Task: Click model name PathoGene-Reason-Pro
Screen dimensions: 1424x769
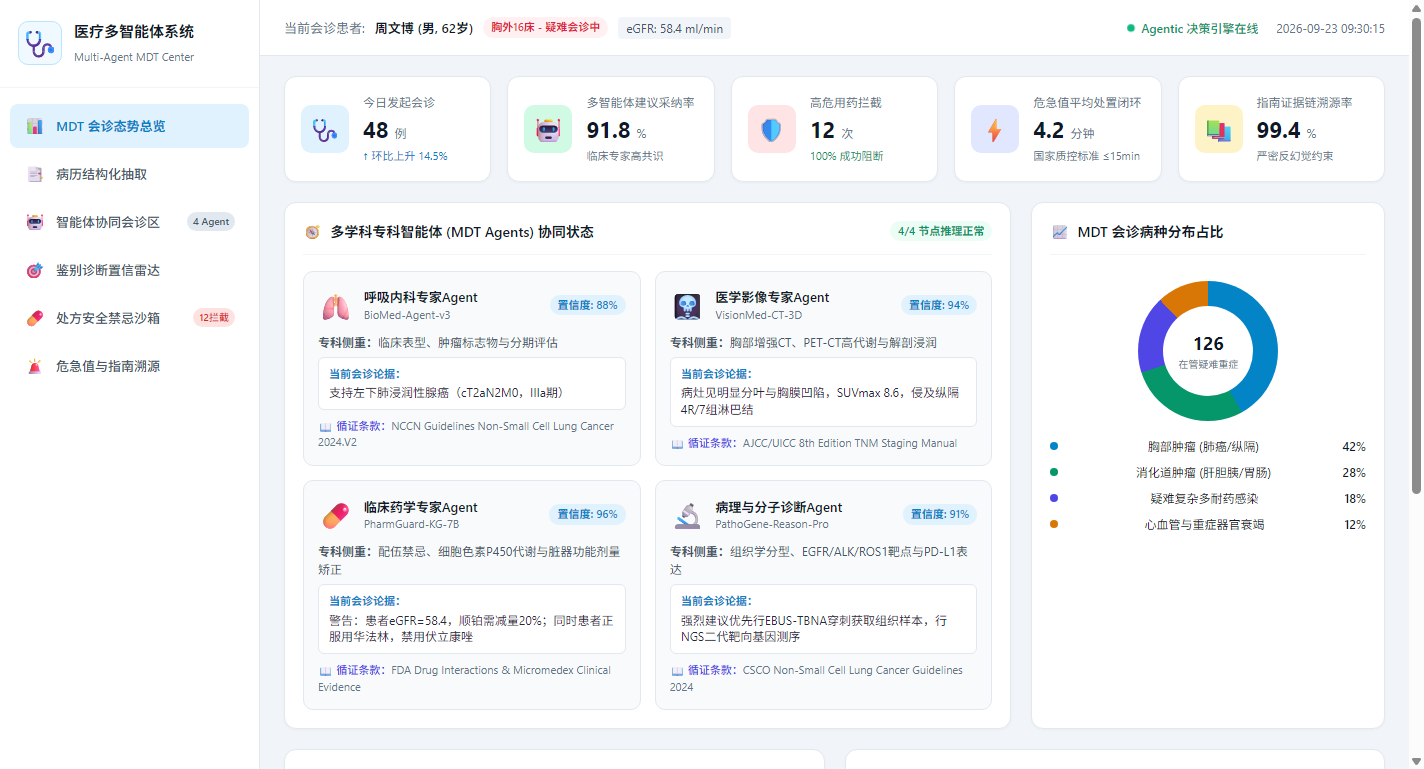Action: pos(772,524)
